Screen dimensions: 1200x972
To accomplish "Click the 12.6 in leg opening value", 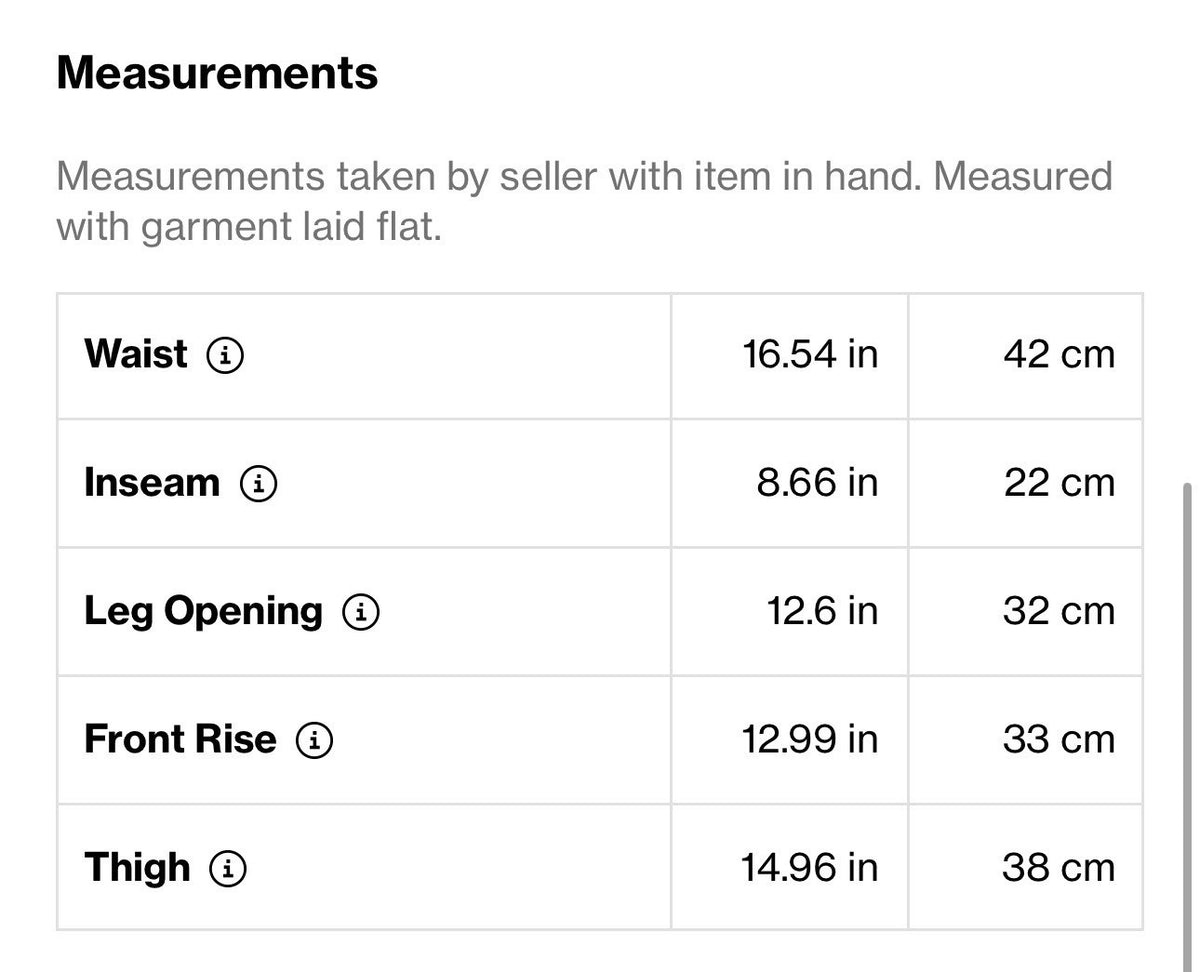I will pos(823,611).
